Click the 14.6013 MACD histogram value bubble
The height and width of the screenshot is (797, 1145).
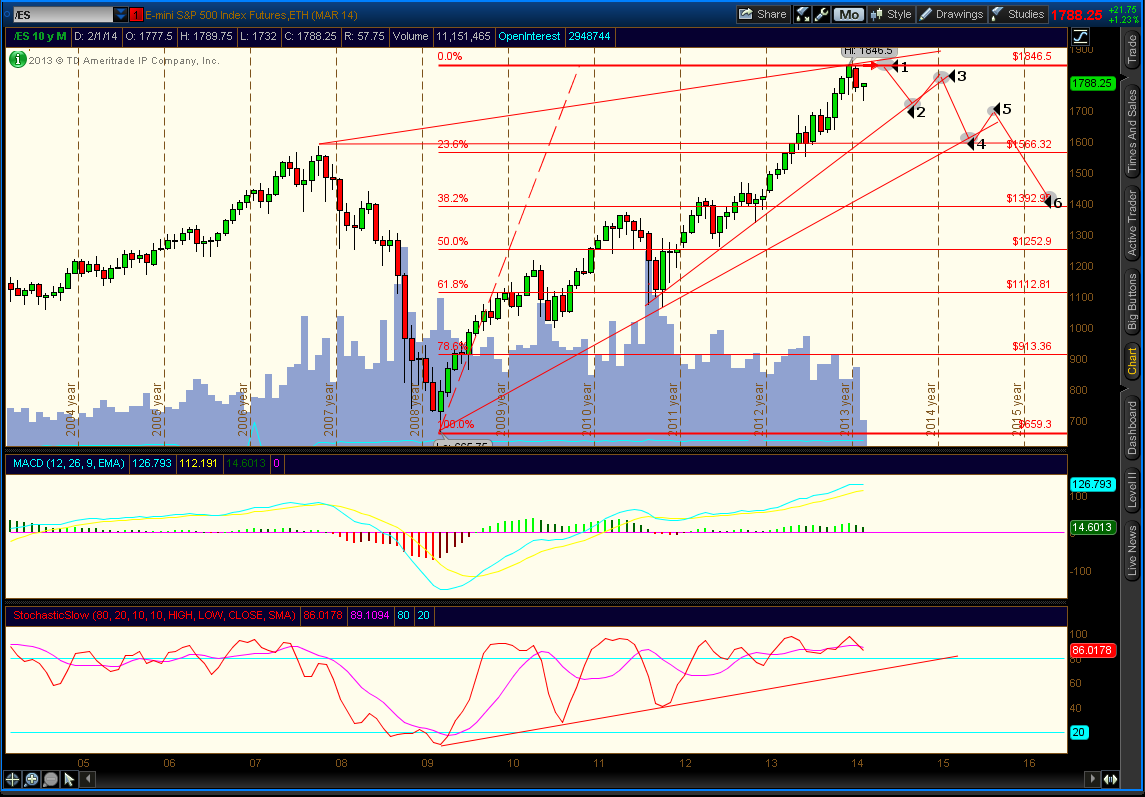1092,527
